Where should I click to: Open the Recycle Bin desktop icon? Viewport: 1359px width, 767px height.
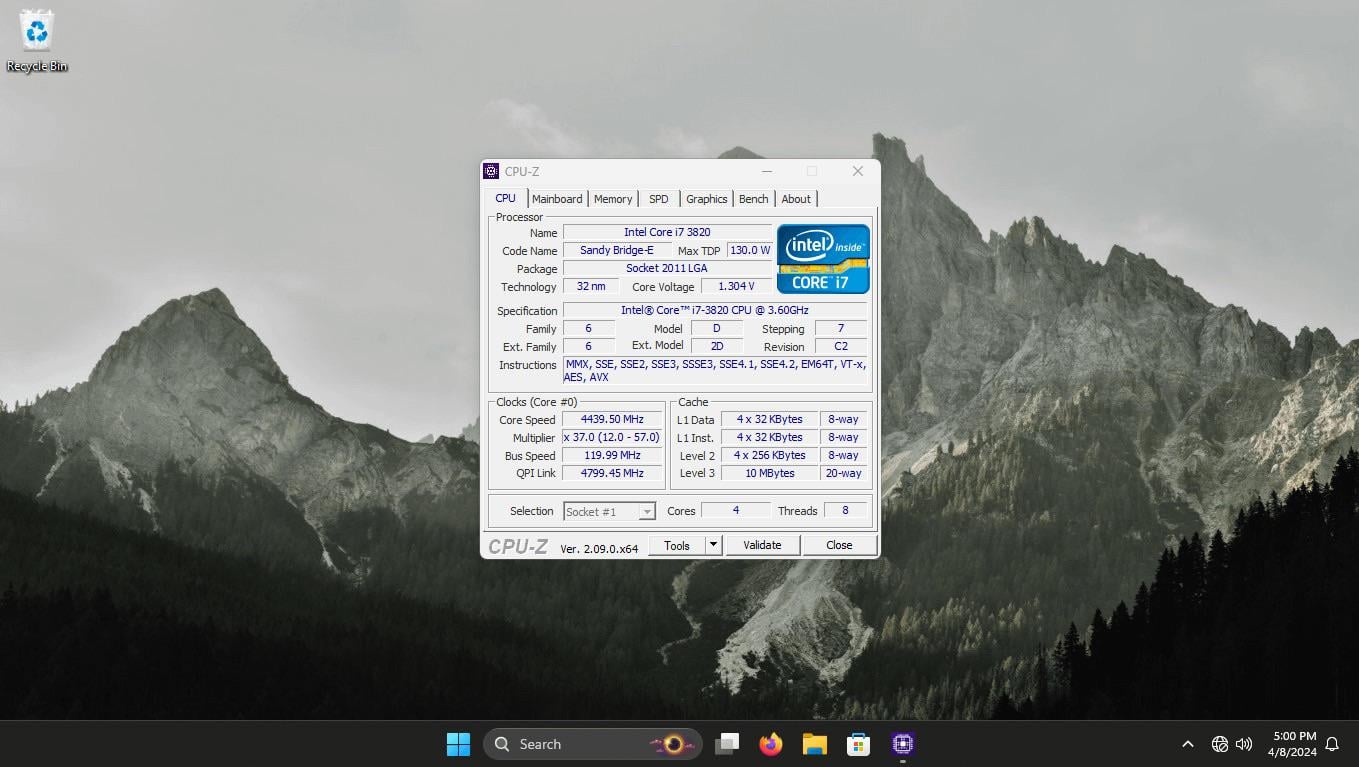click(37, 42)
